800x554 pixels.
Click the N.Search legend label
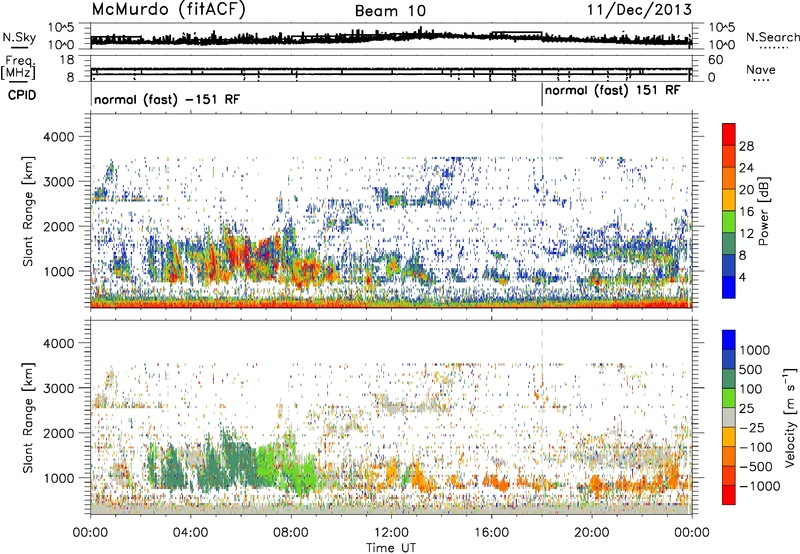(772, 37)
